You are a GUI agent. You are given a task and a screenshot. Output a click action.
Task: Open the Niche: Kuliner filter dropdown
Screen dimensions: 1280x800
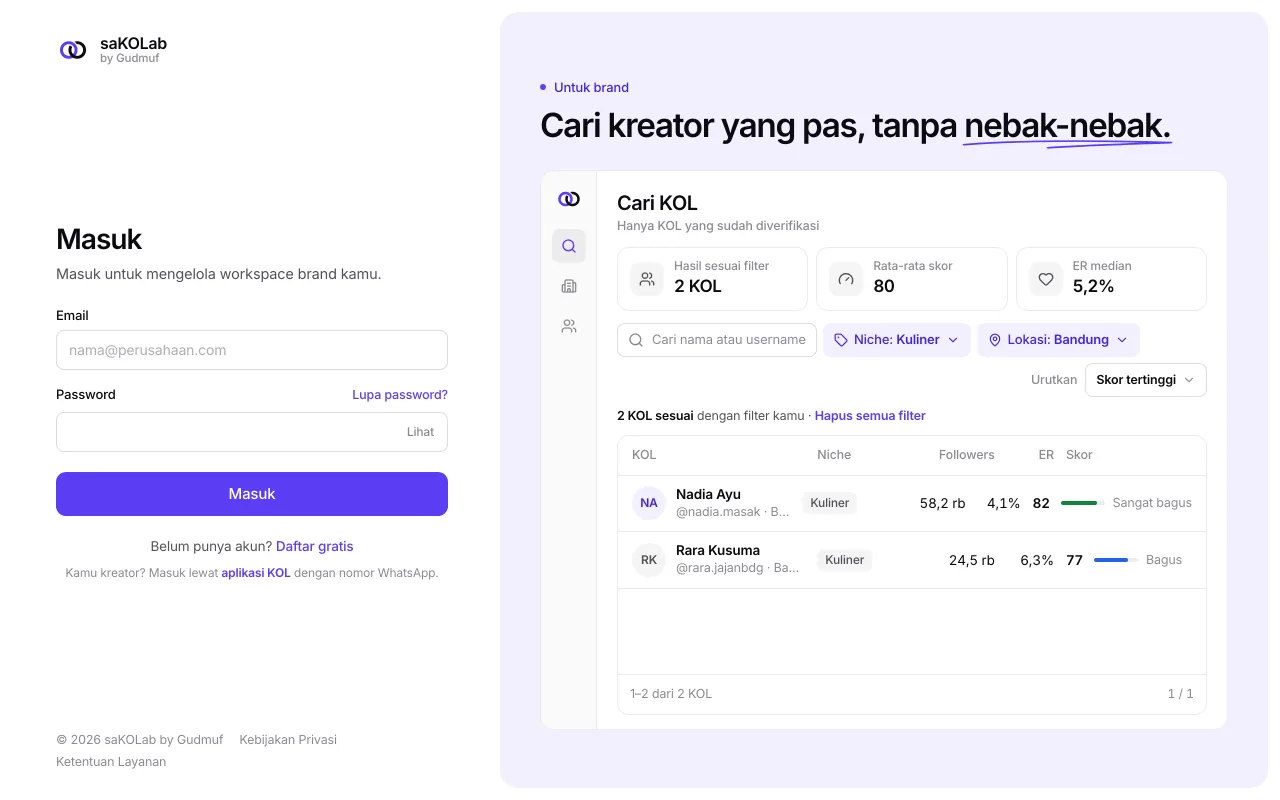coord(897,340)
